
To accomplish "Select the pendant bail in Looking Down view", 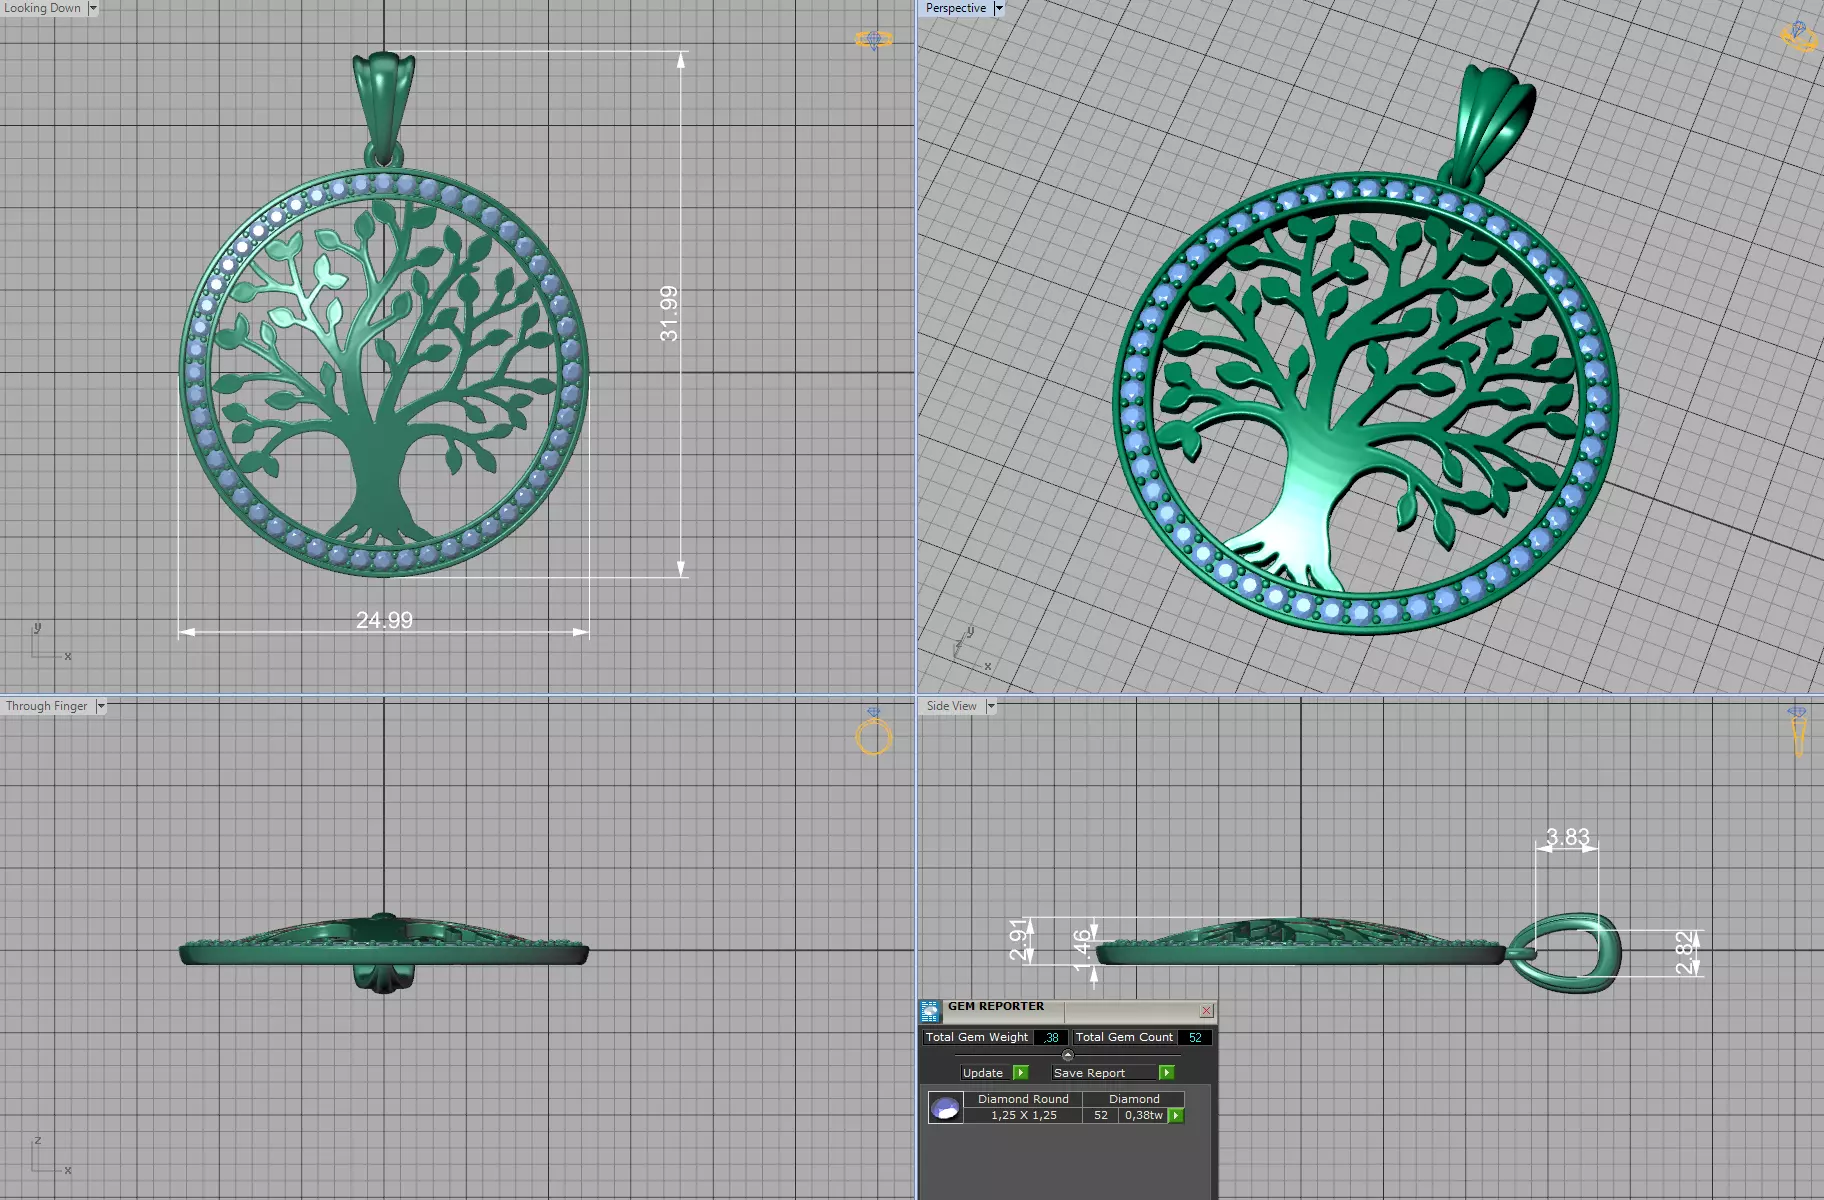I will [x=383, y=108].
